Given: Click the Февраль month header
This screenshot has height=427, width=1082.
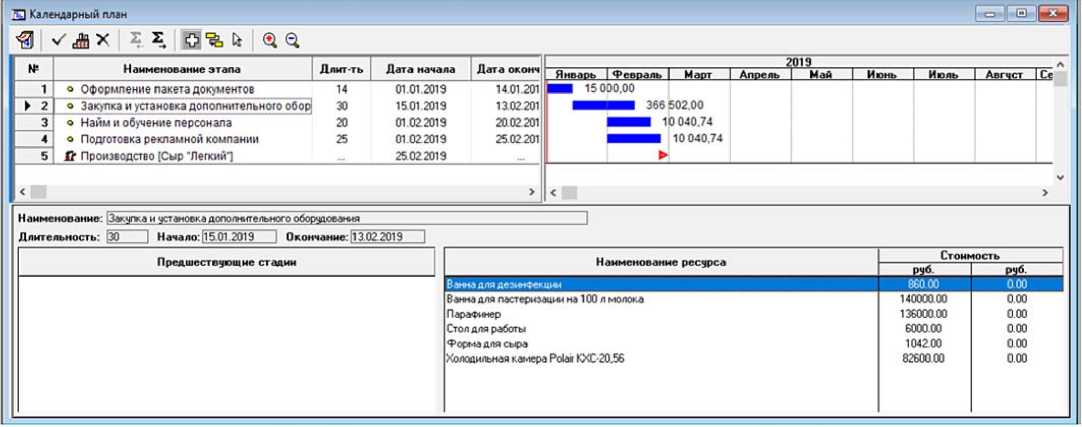Looking at the screenshot, I should pos(638,75).
